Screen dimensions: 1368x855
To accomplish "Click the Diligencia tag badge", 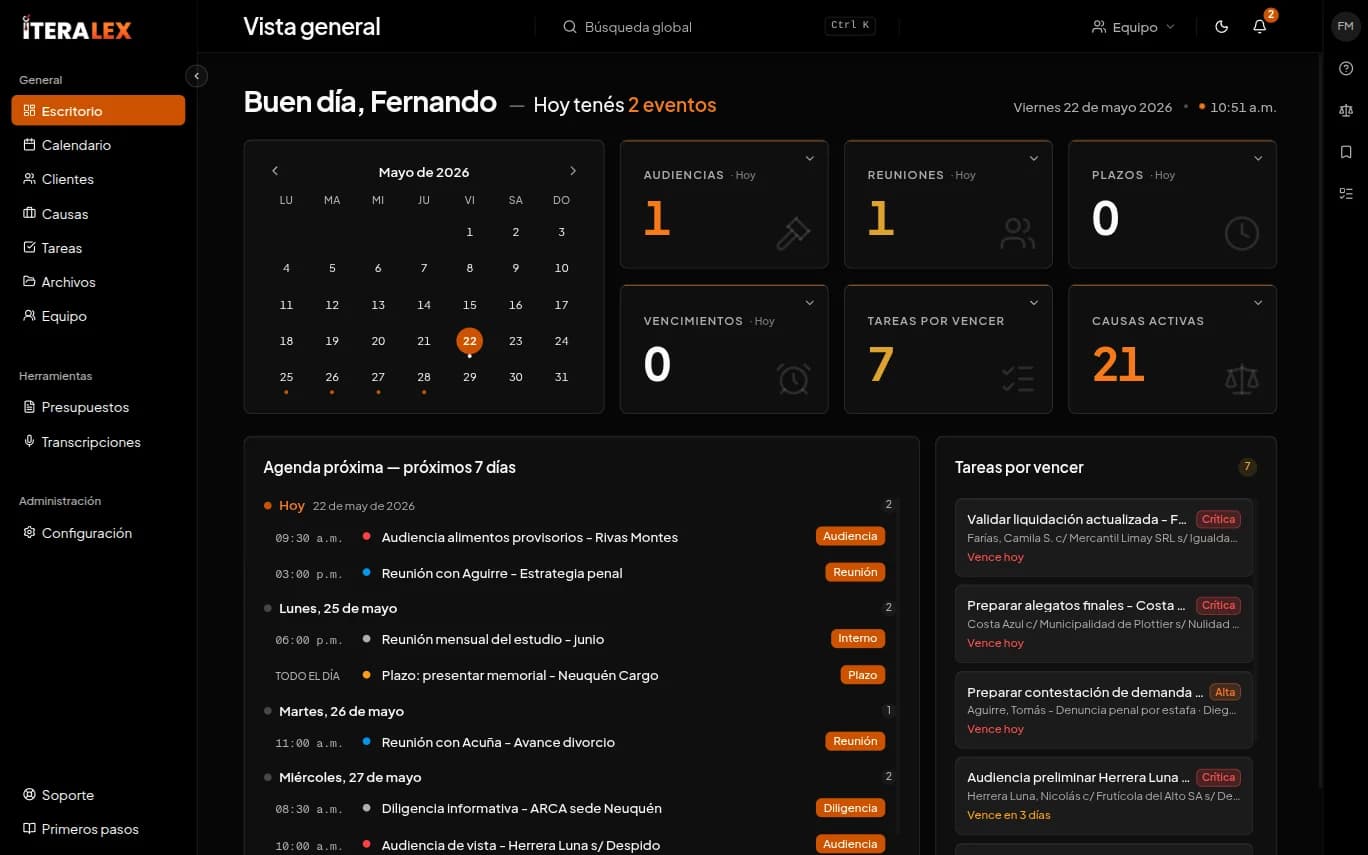I will [x=850, y=808].
